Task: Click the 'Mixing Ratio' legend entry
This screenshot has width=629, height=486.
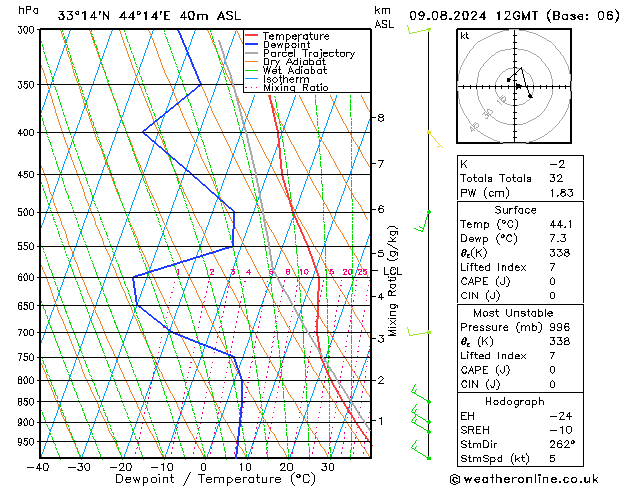Action: tap(296, 87)
